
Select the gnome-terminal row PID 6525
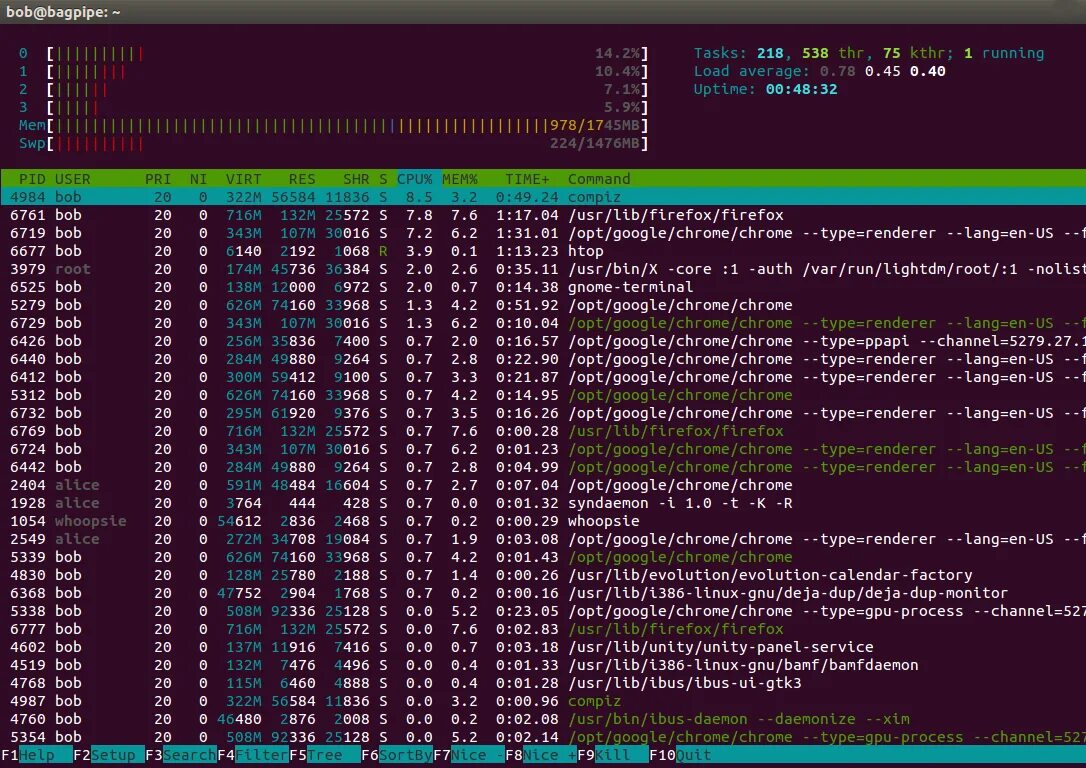[543, 287]
